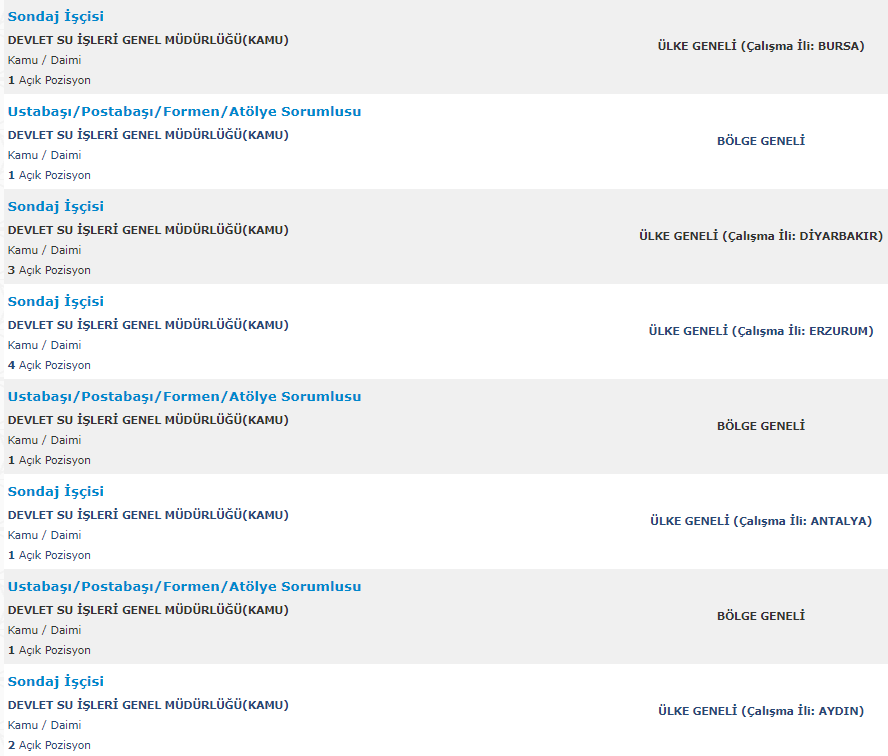The height and width of the screenshot is (756, 888).
Task: Click the 4 Açık Pozisyon count
Action: (x=49, y=365)
